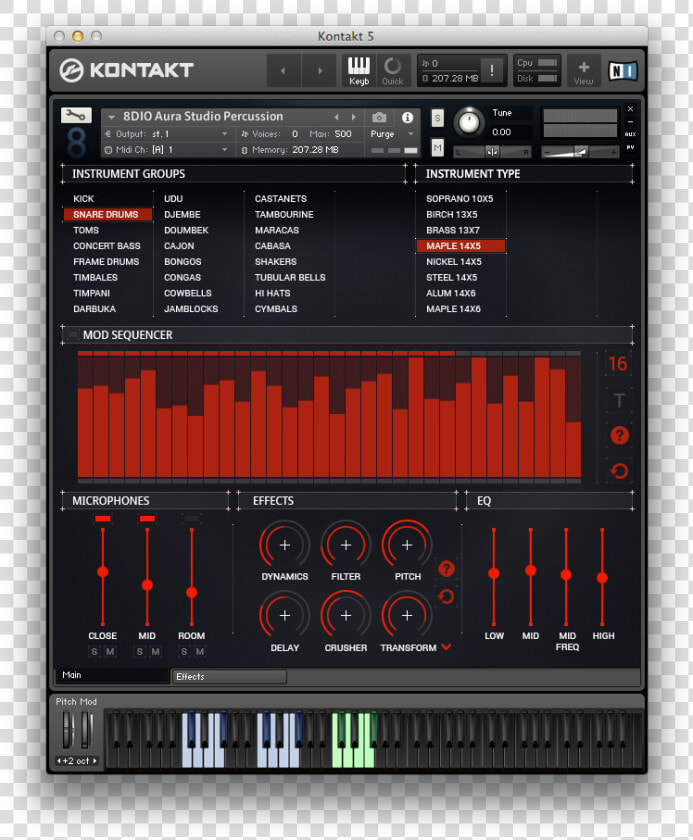
Task: Switch to the Effects tab
Action: (x=228, y=677)
